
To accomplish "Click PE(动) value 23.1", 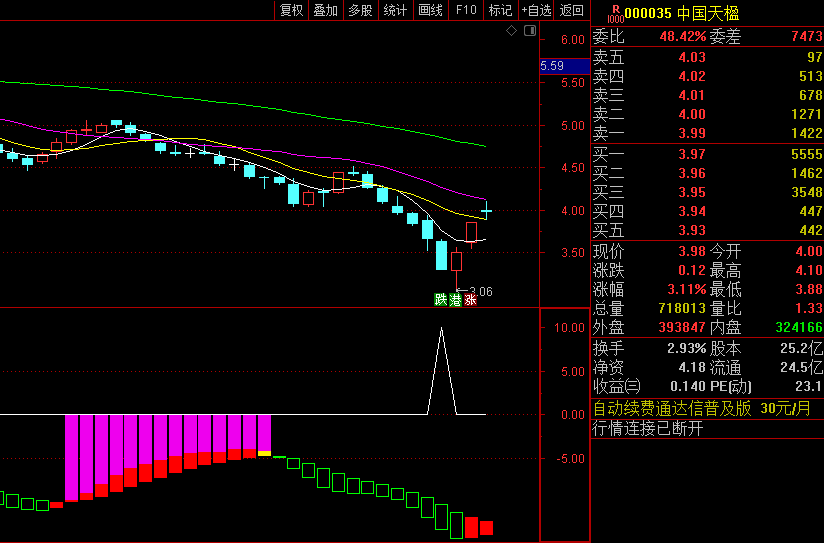I will point(808,386).
